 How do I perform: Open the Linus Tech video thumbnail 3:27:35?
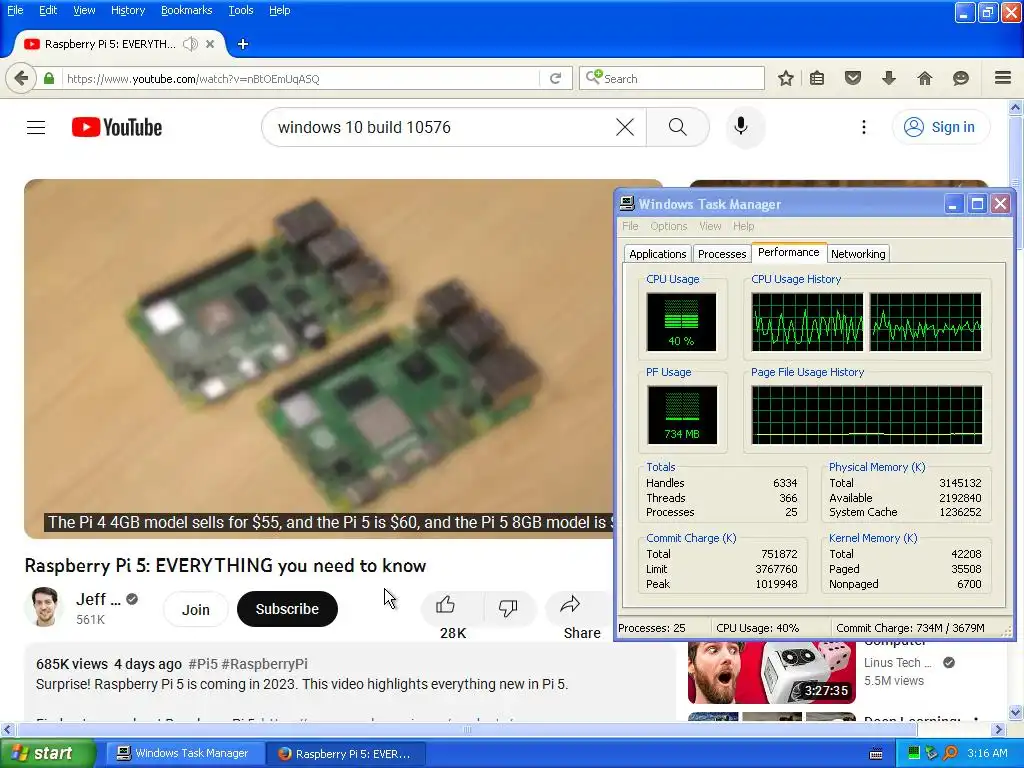772,672
